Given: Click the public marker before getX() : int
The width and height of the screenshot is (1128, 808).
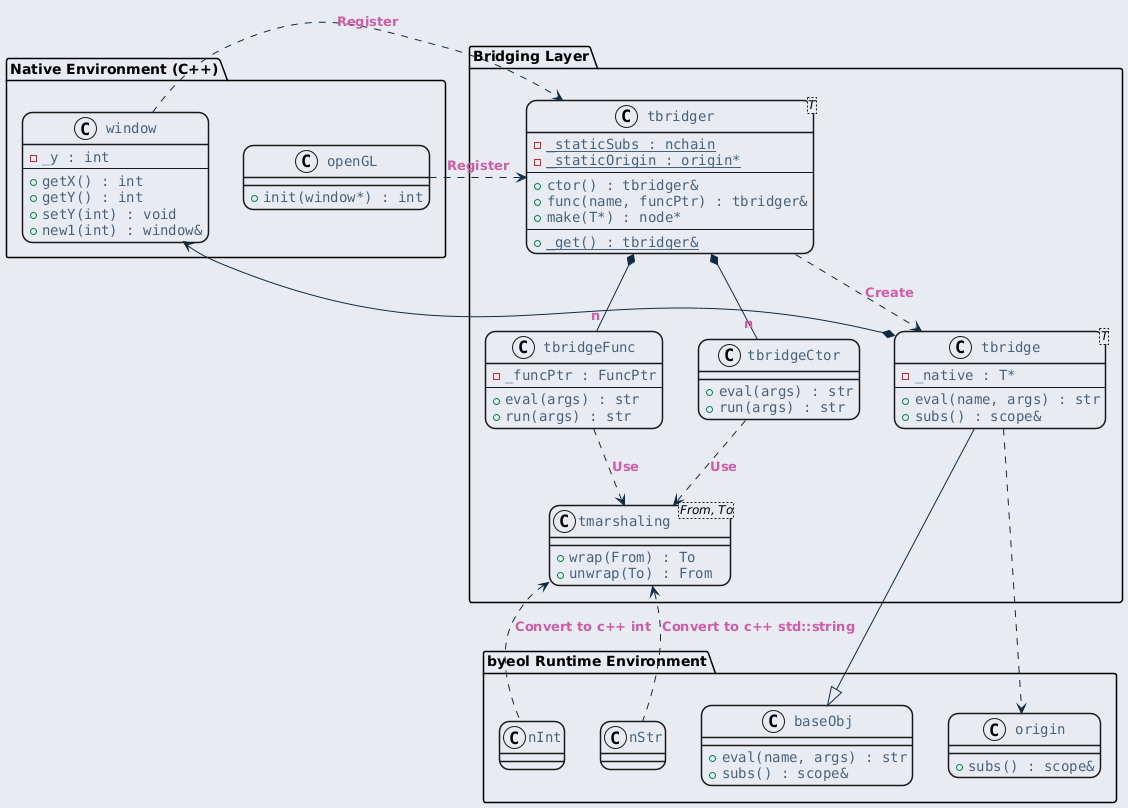Looking at the screenshot, I should [x=33, y=182].
